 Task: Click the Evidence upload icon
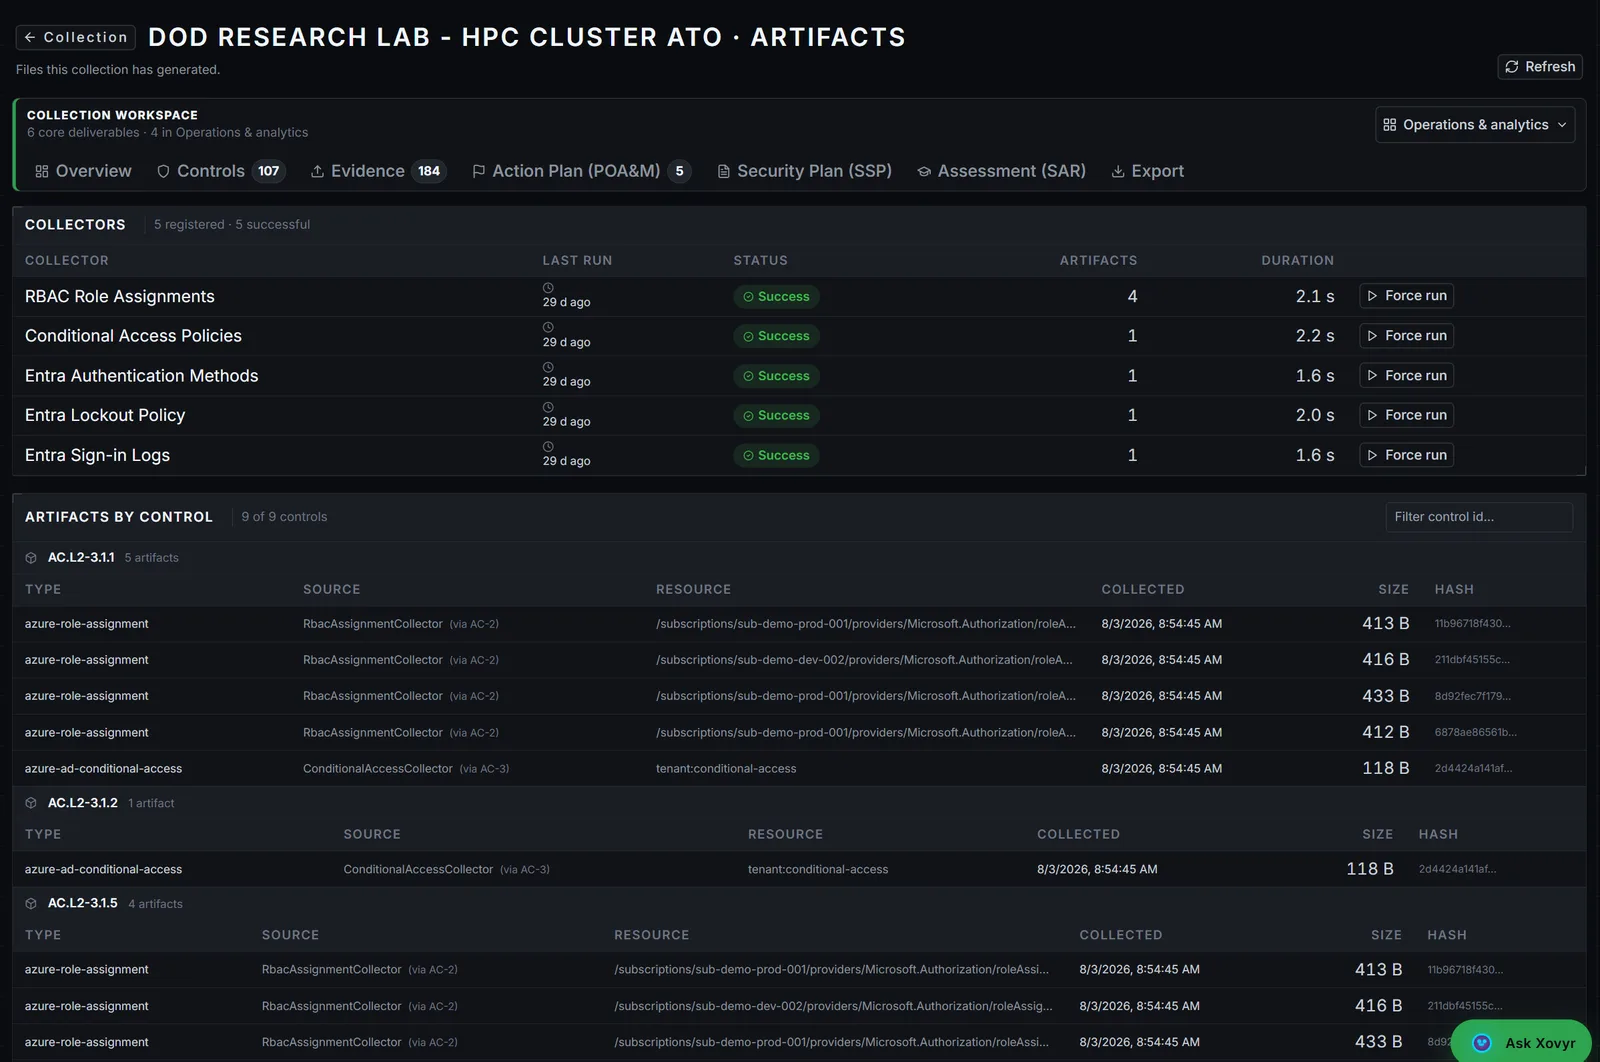pos(317,172)
